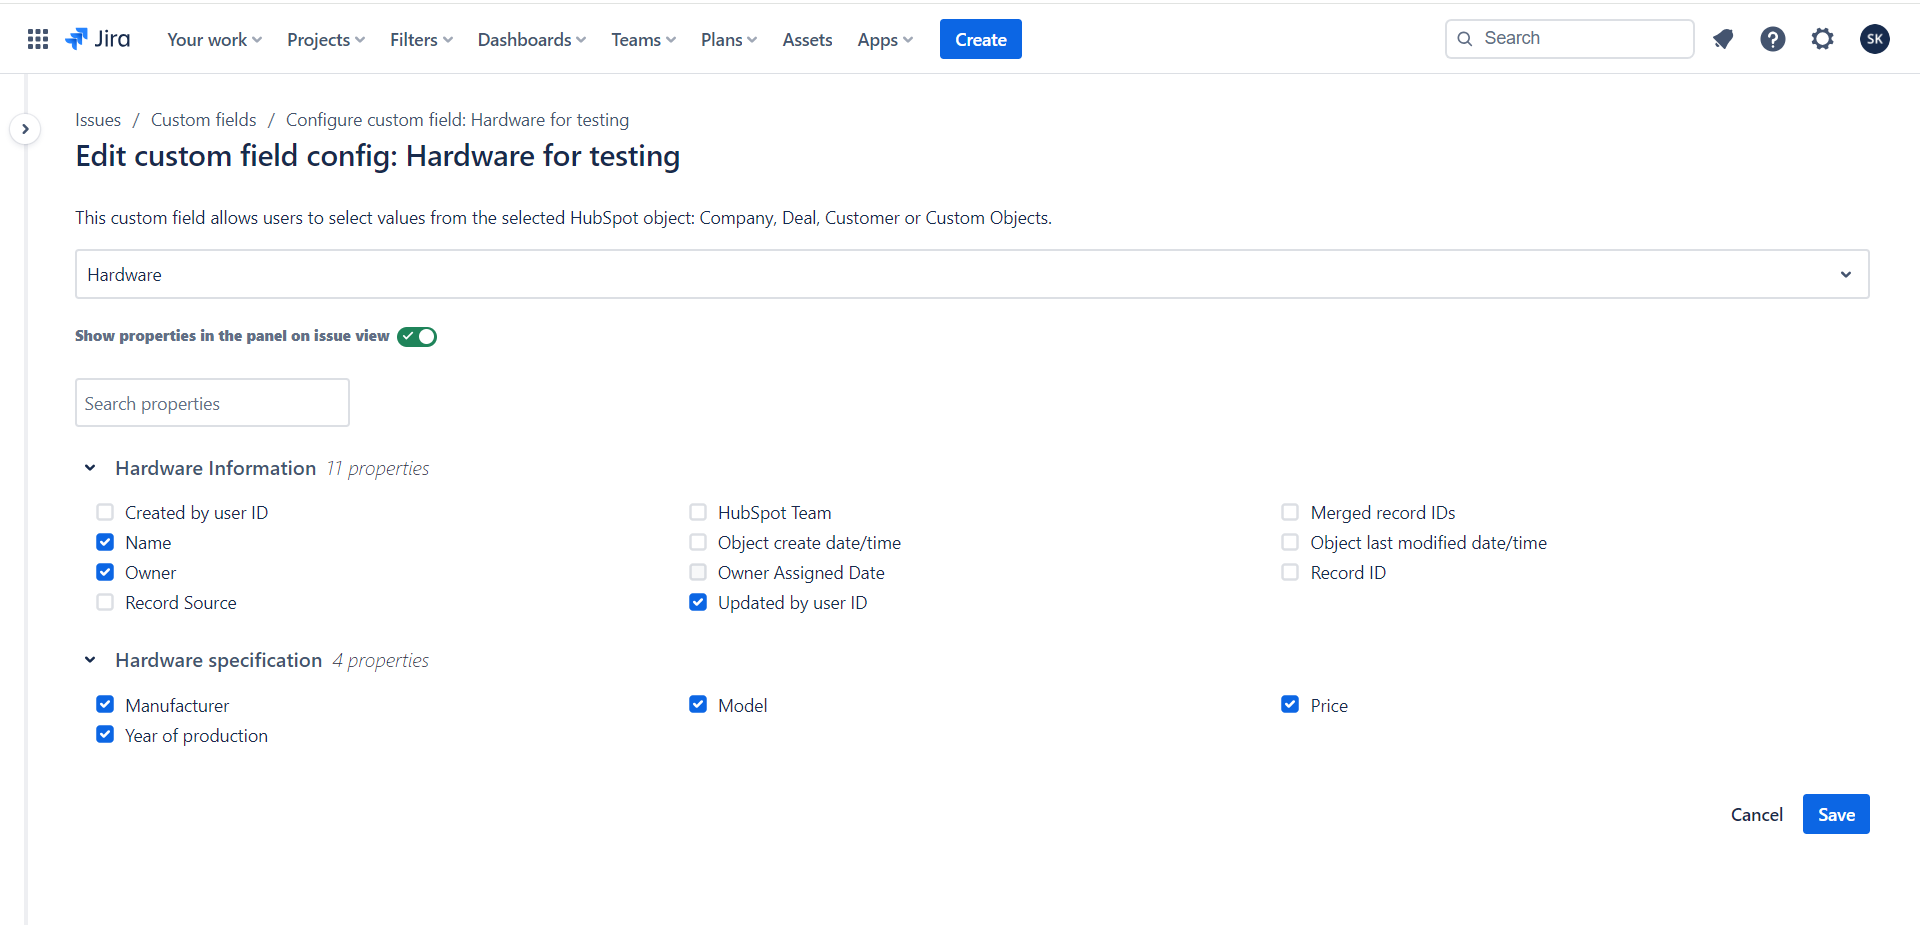Toggle Show properties in panel switch
This screenshot has height=925, width=1920.
(x=417, y=337)
